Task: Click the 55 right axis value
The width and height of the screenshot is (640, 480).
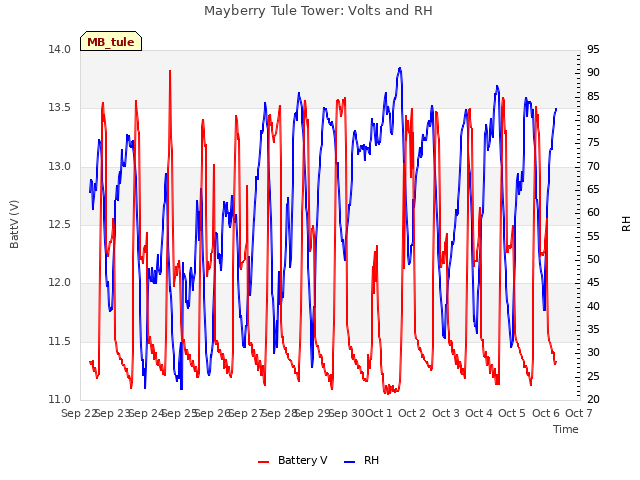Action: point(593,236)
